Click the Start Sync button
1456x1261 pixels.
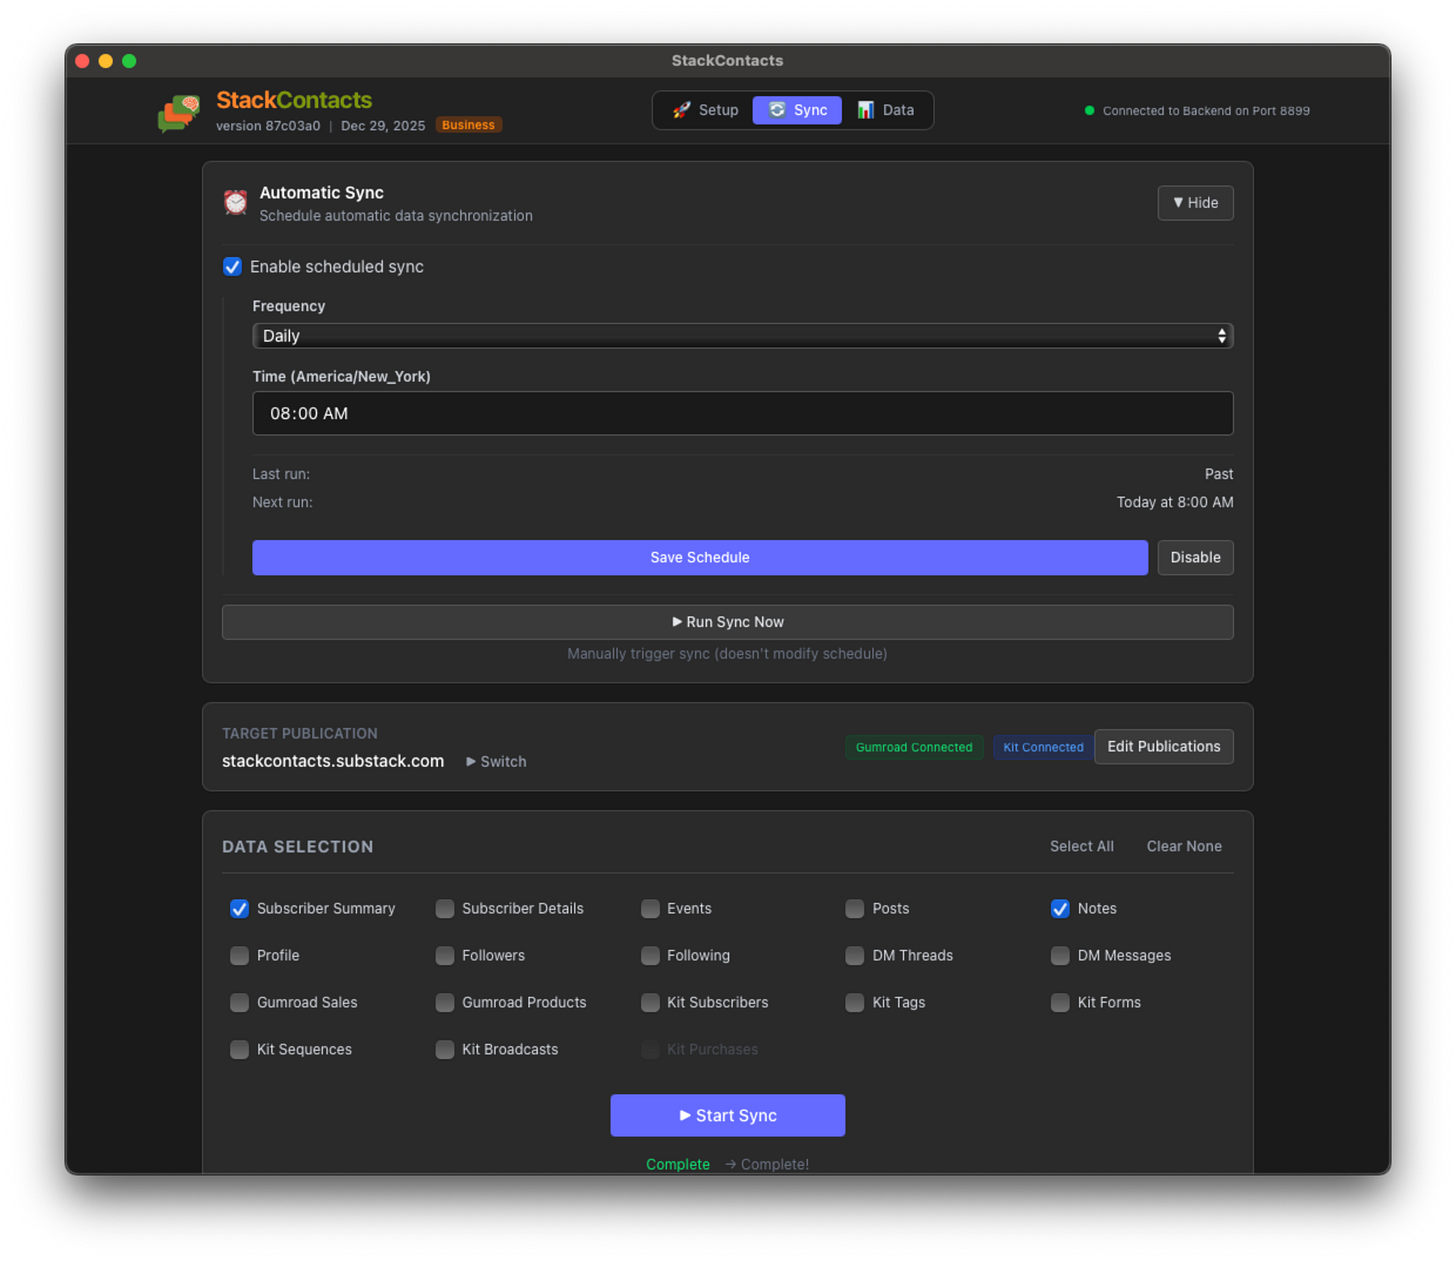click(727, 1116)
